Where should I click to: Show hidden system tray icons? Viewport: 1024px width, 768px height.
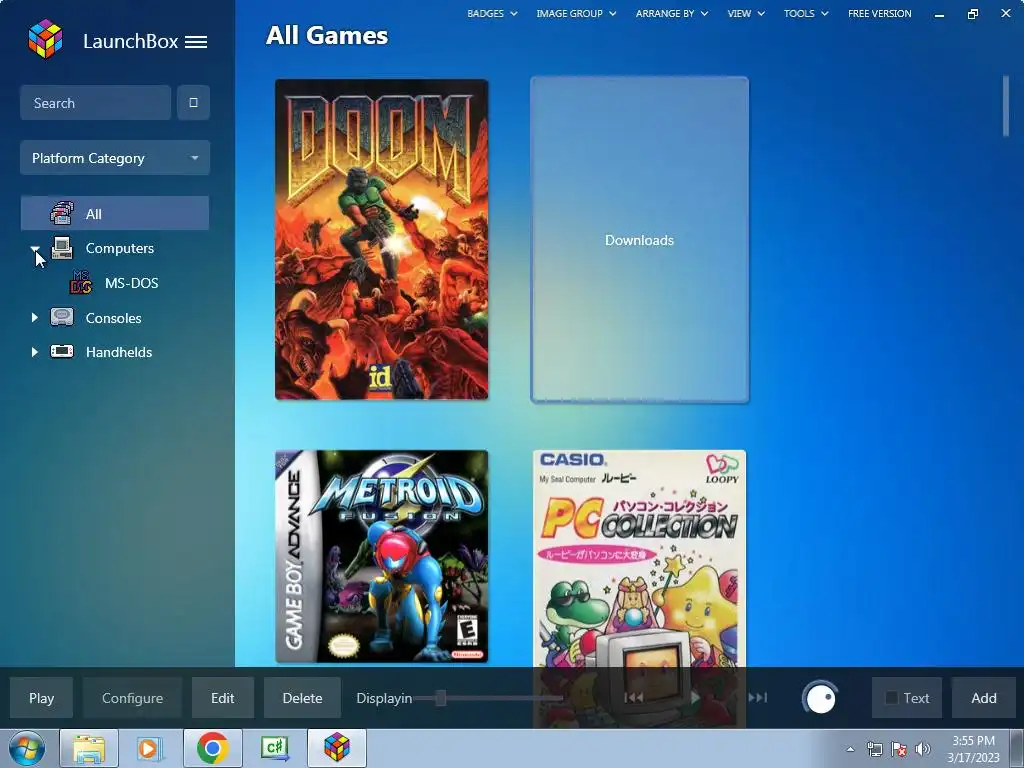click(850, 749)
